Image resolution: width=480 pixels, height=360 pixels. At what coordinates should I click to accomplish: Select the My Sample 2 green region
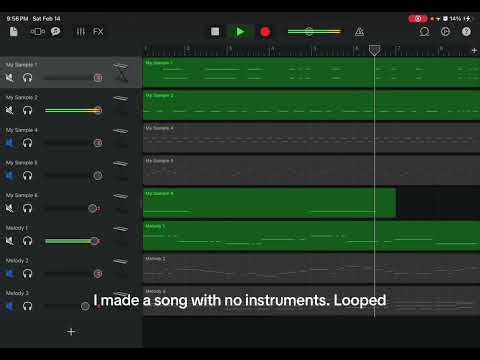311,105
